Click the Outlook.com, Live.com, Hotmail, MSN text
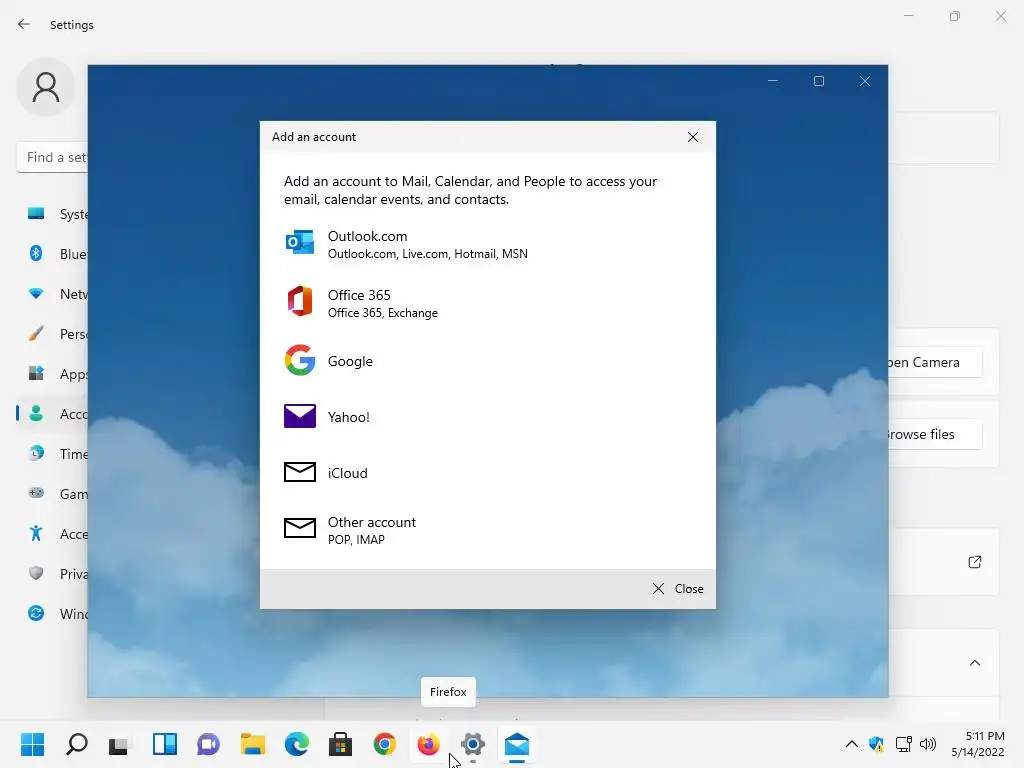 coord(428,254)
